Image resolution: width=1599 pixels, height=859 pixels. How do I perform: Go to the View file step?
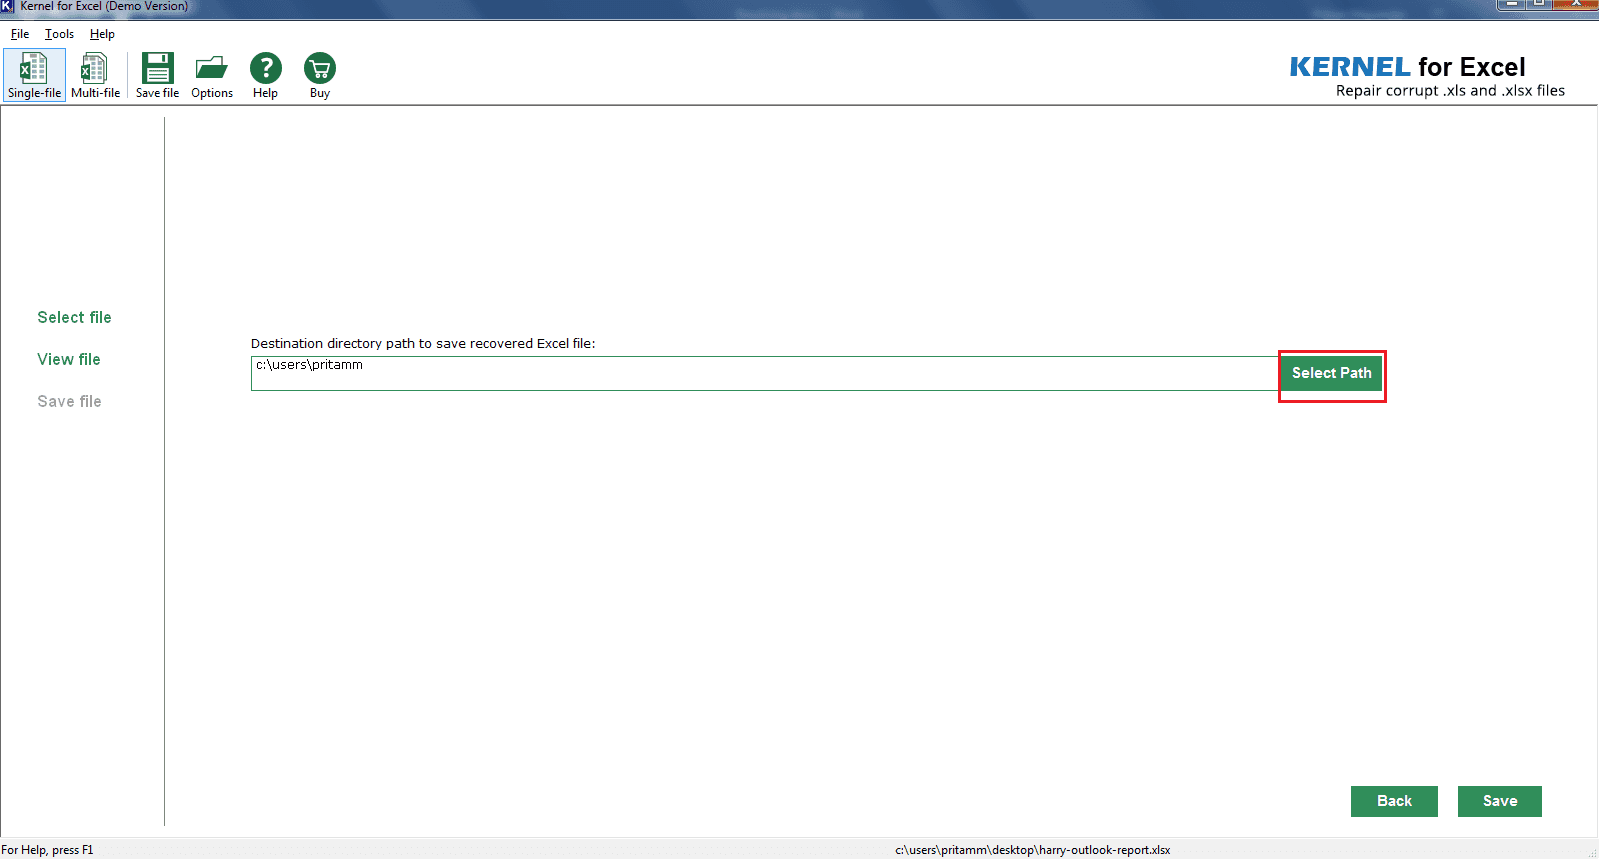[x=69, y=359]
